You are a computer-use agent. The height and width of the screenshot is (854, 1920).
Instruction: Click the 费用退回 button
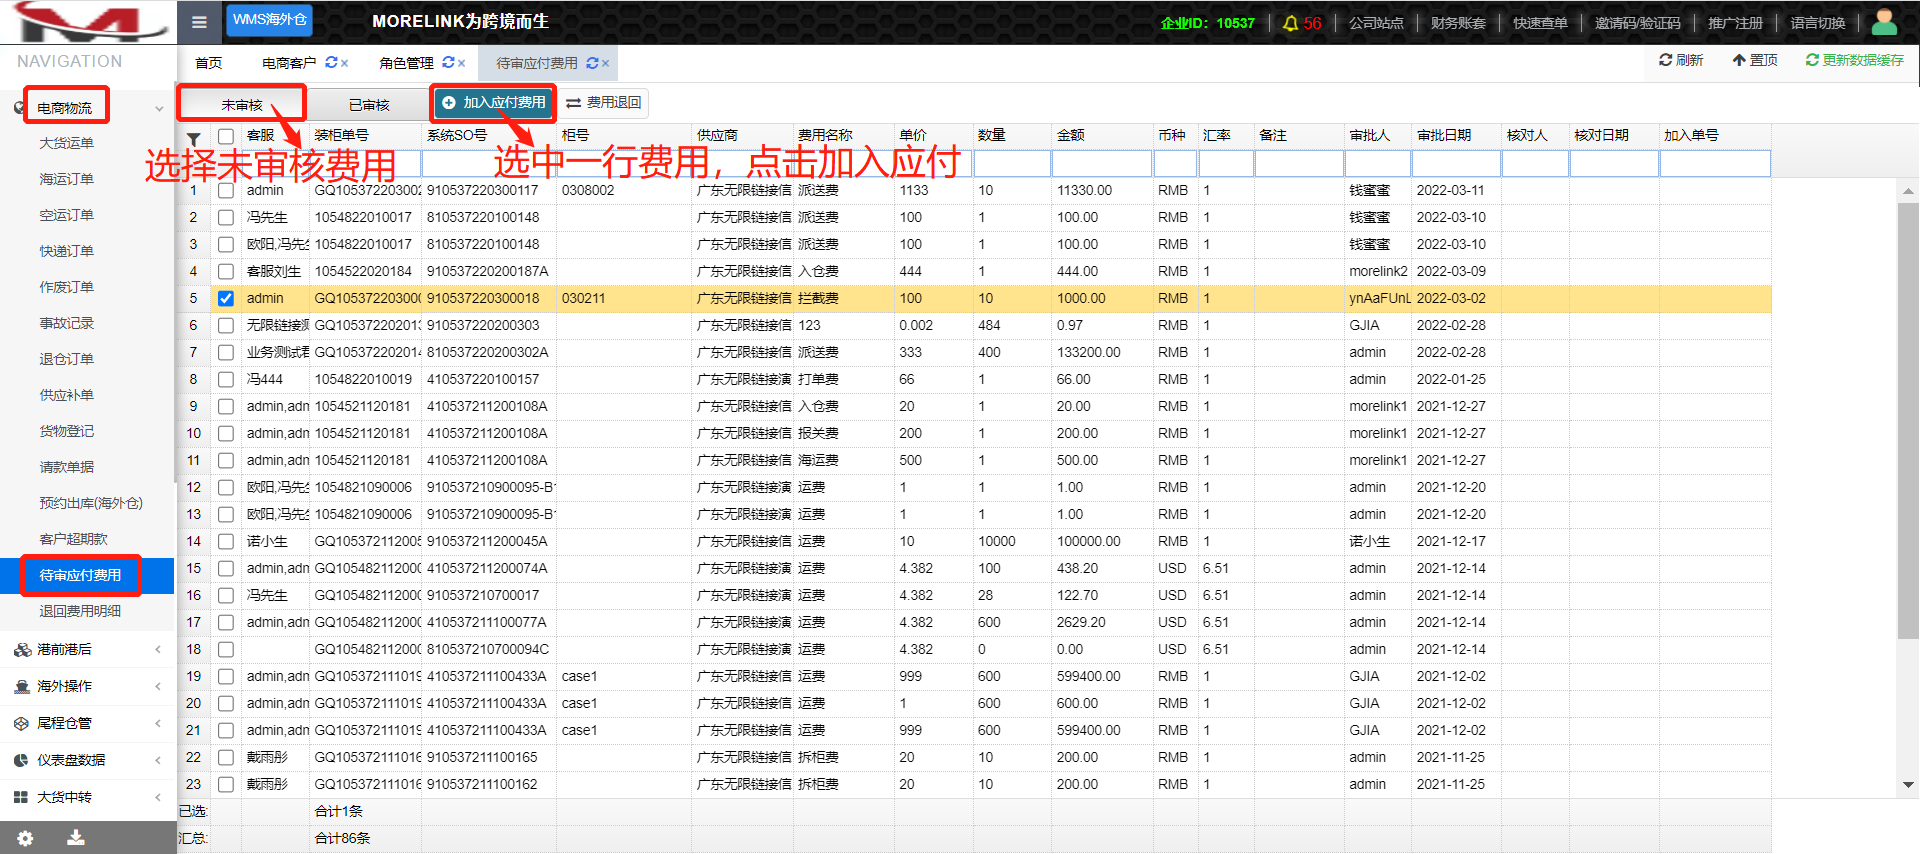[x=603, y=103]
